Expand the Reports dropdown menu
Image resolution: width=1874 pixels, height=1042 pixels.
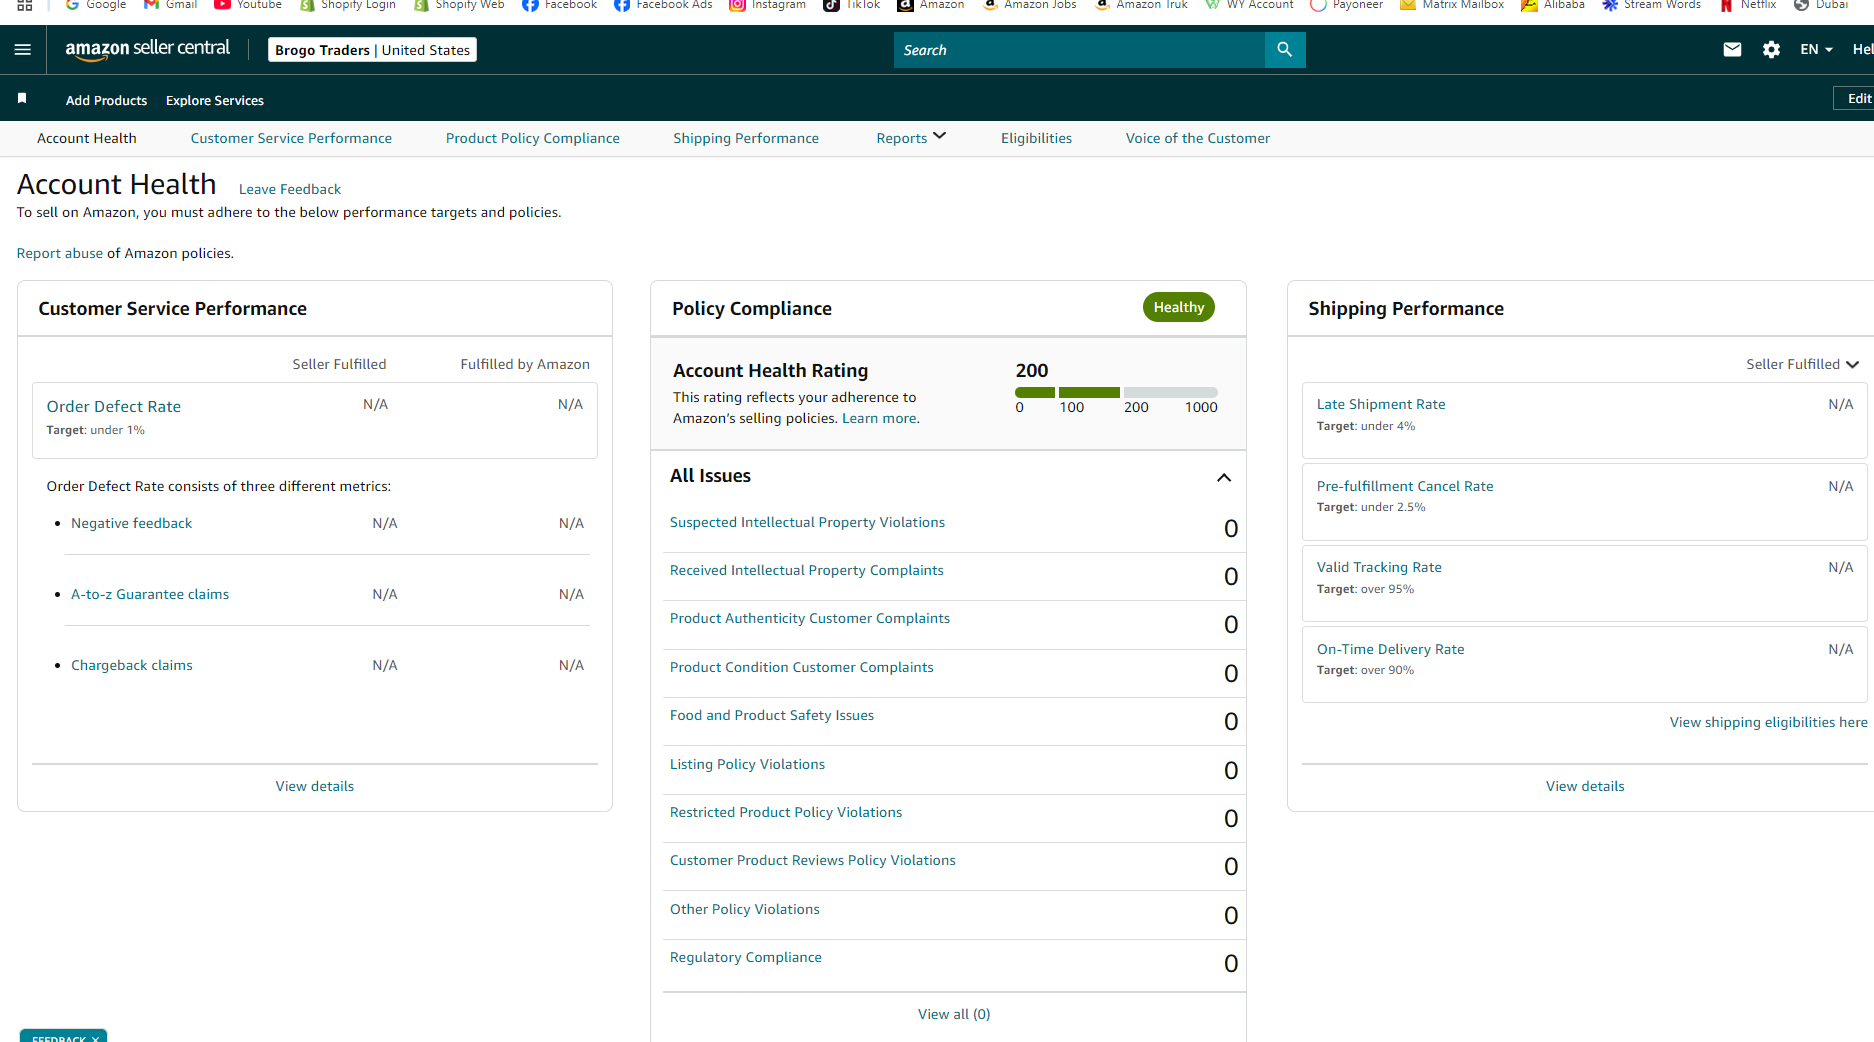pyautogui.click(x=911, y=138)
